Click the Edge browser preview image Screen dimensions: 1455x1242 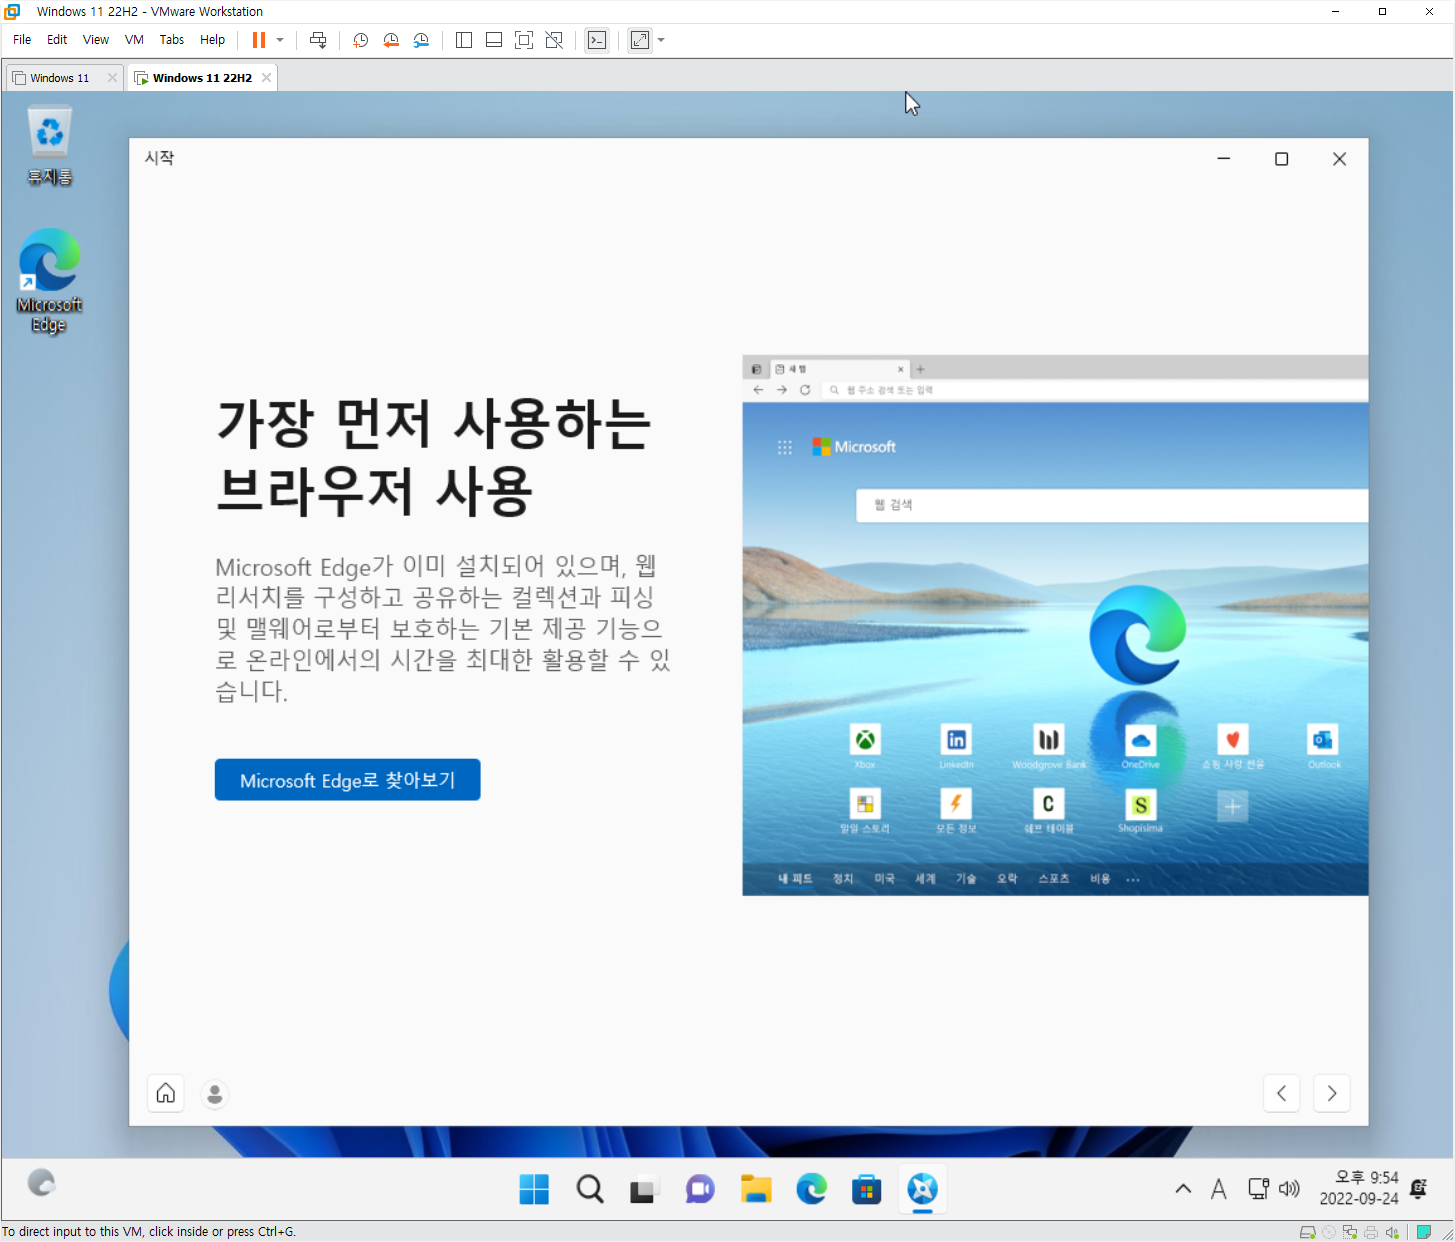pos(1055,625)
